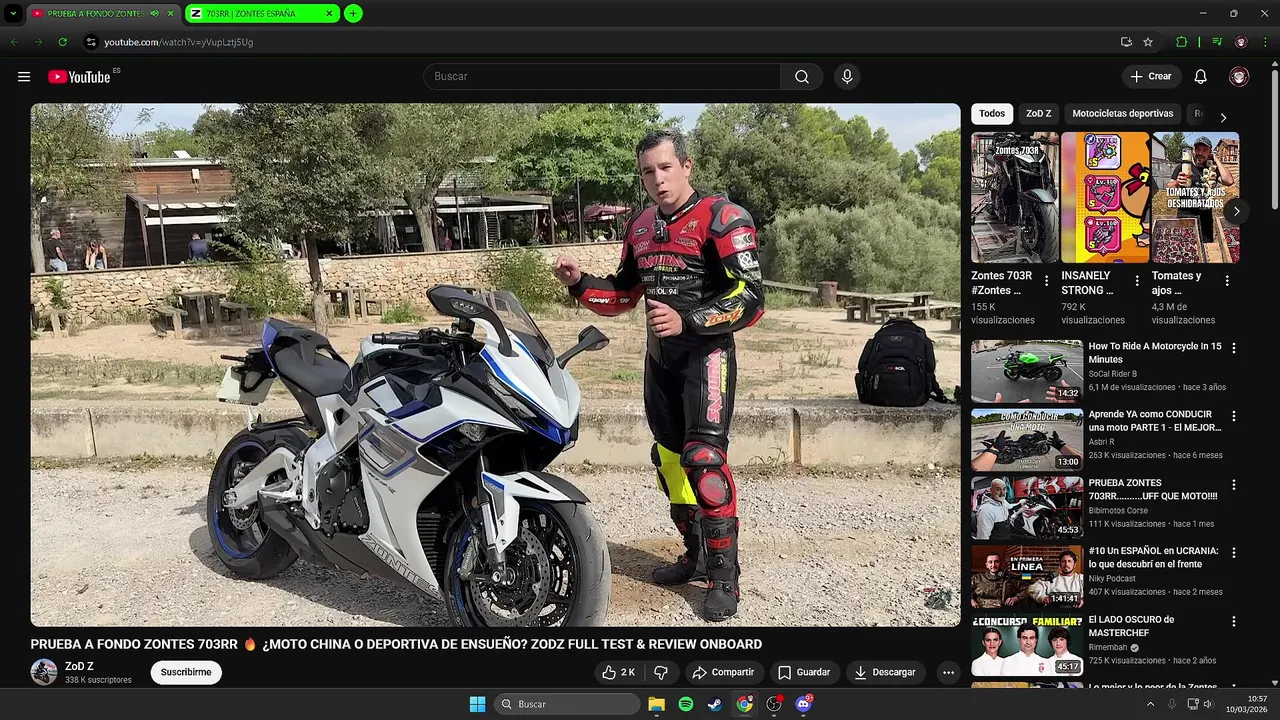Select the ZoD Z filter chip

click(x=1038, y=114)
